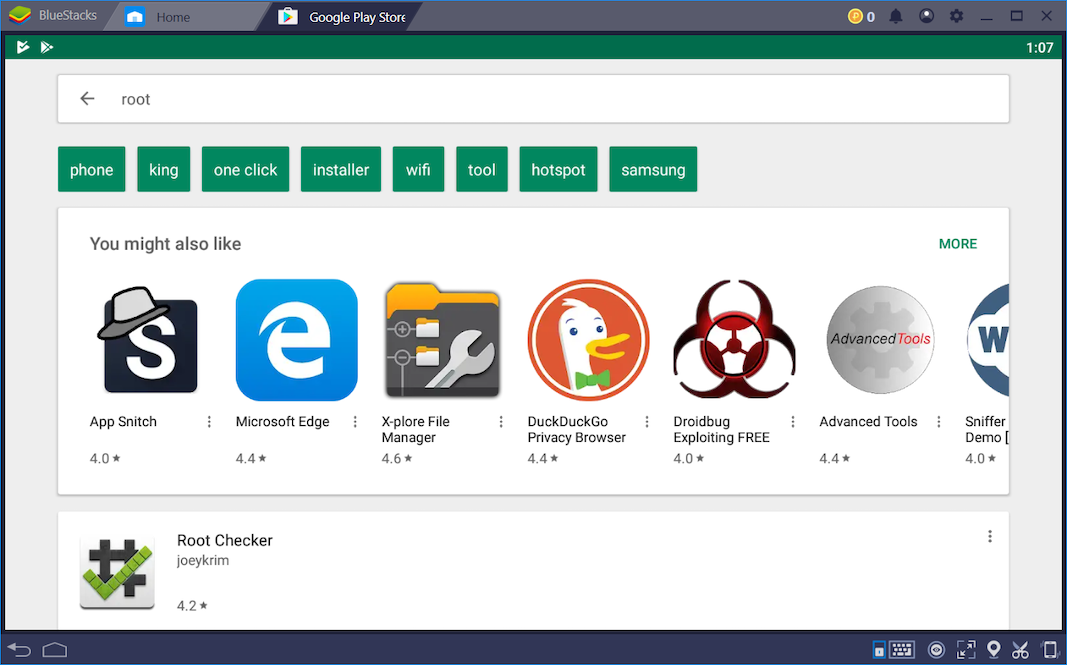1067x665 pixels.
Task: Toggle fullscreen mode icon
Action: (966, 650)
